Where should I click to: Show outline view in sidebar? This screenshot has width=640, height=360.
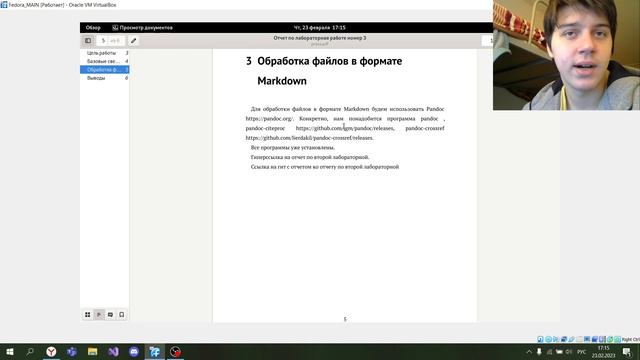tap(99, 315)
